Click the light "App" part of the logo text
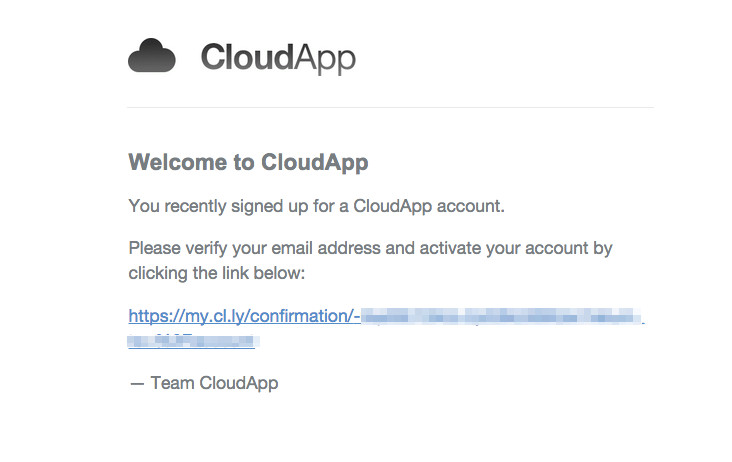 point(324,59)
